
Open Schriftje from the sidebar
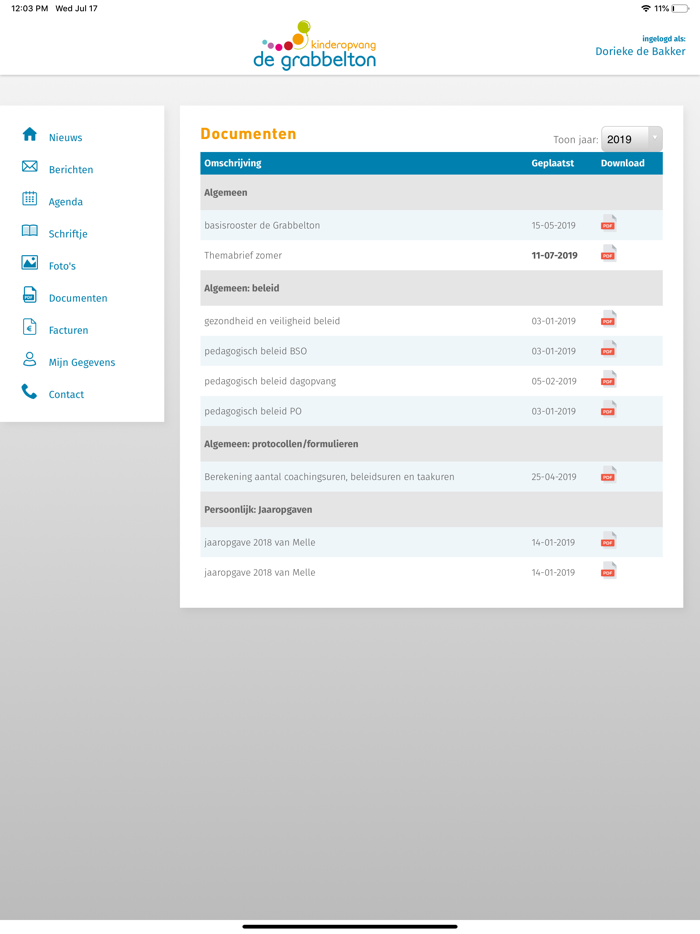coord(68,234)
